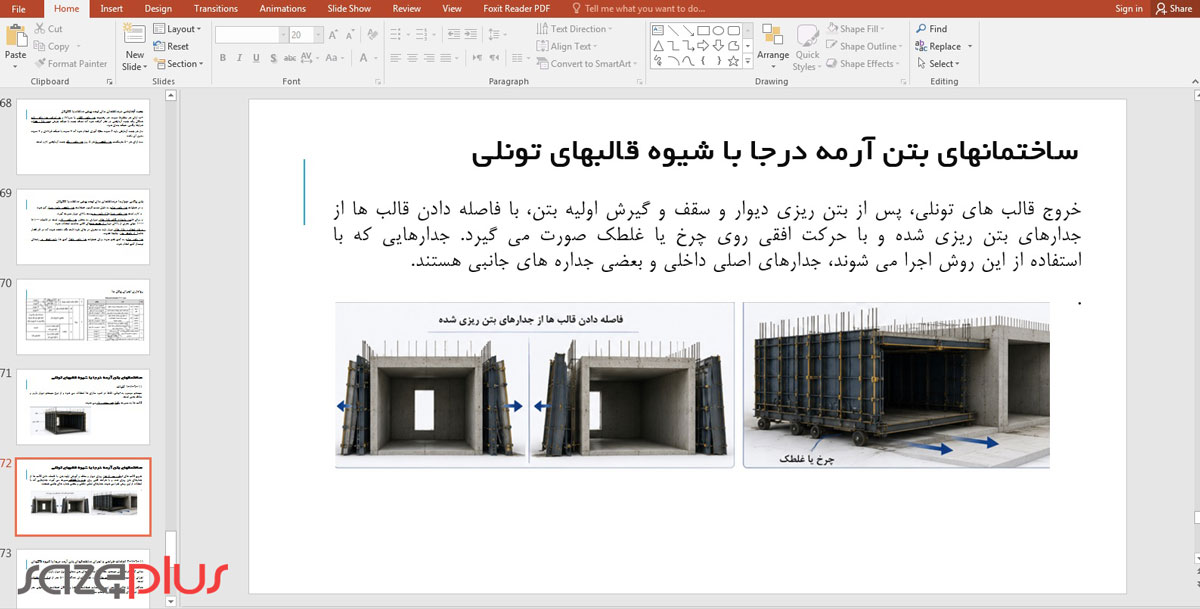
Task: Click the Shape Fill paint bucket
Action: tap(831, 29)
